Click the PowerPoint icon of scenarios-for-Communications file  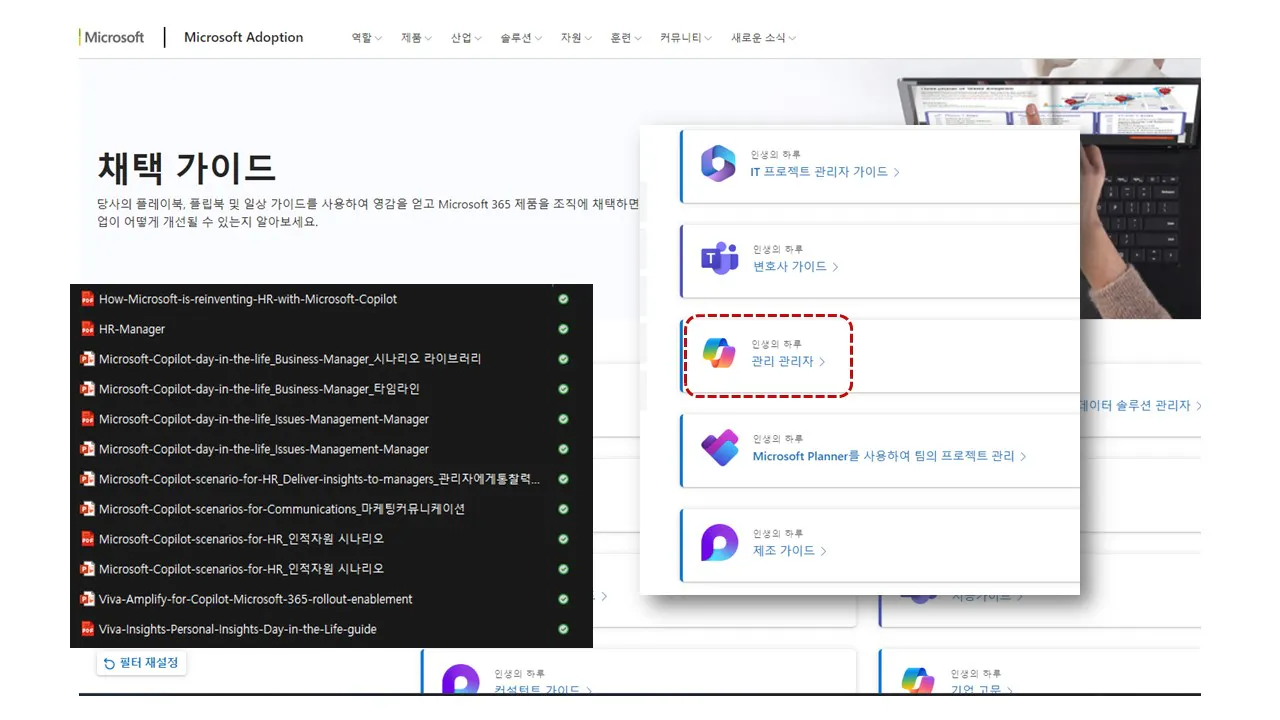87,509
